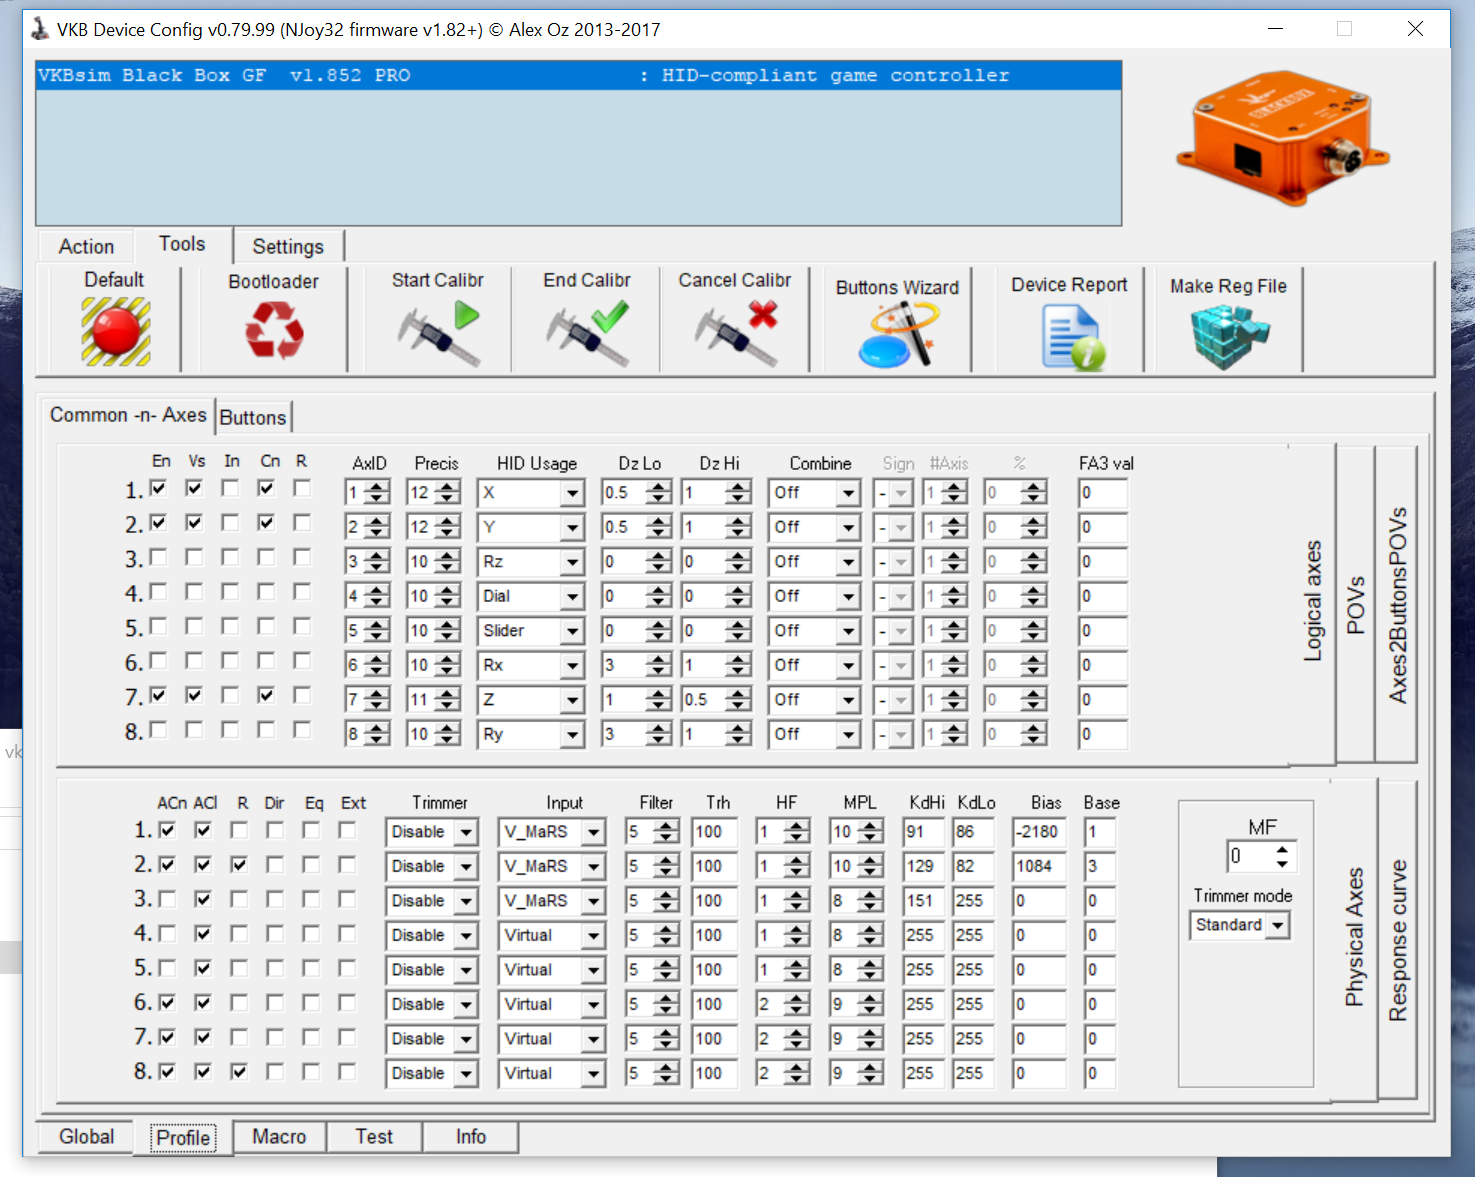Select Response curve vertical tab

pyautogui.click(x=1397, y=940)
